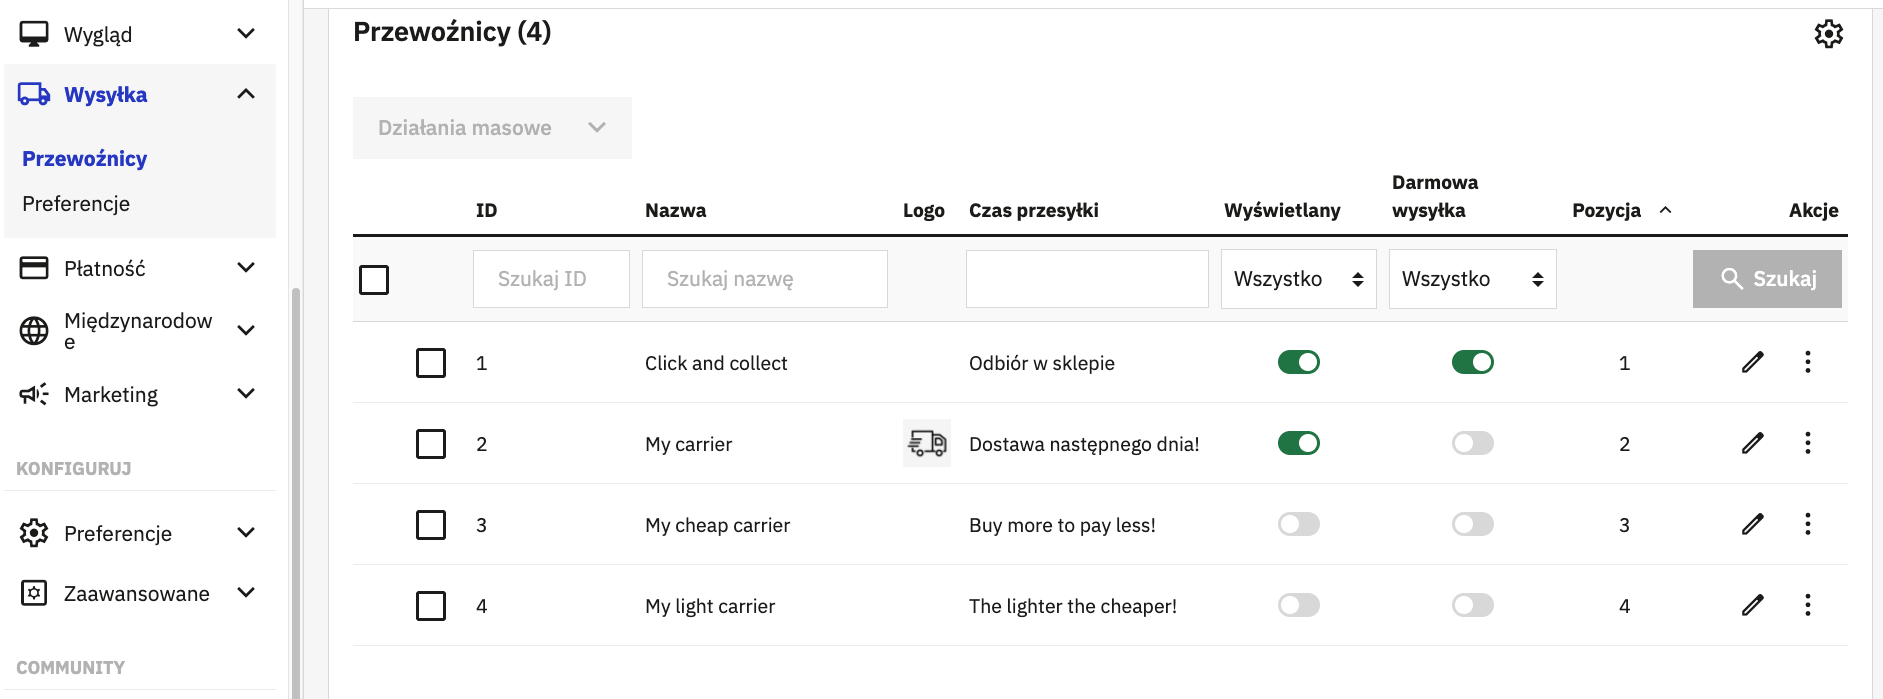Open the Działania masowe dropdown
The width and height of the screenshot is (1883, 699).
[x=492, y=128]
